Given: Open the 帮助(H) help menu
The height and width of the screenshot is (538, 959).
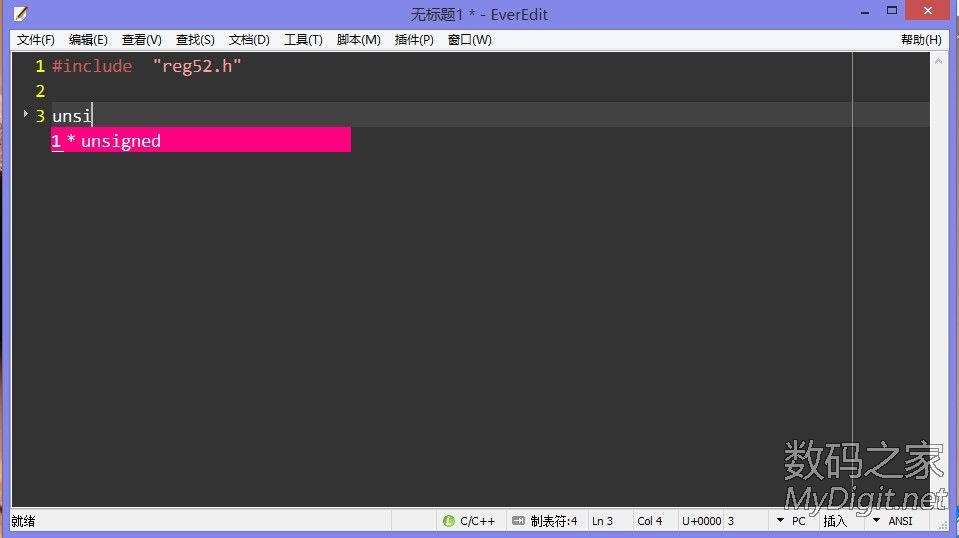Looking at the screenshot, I should 921,40.
